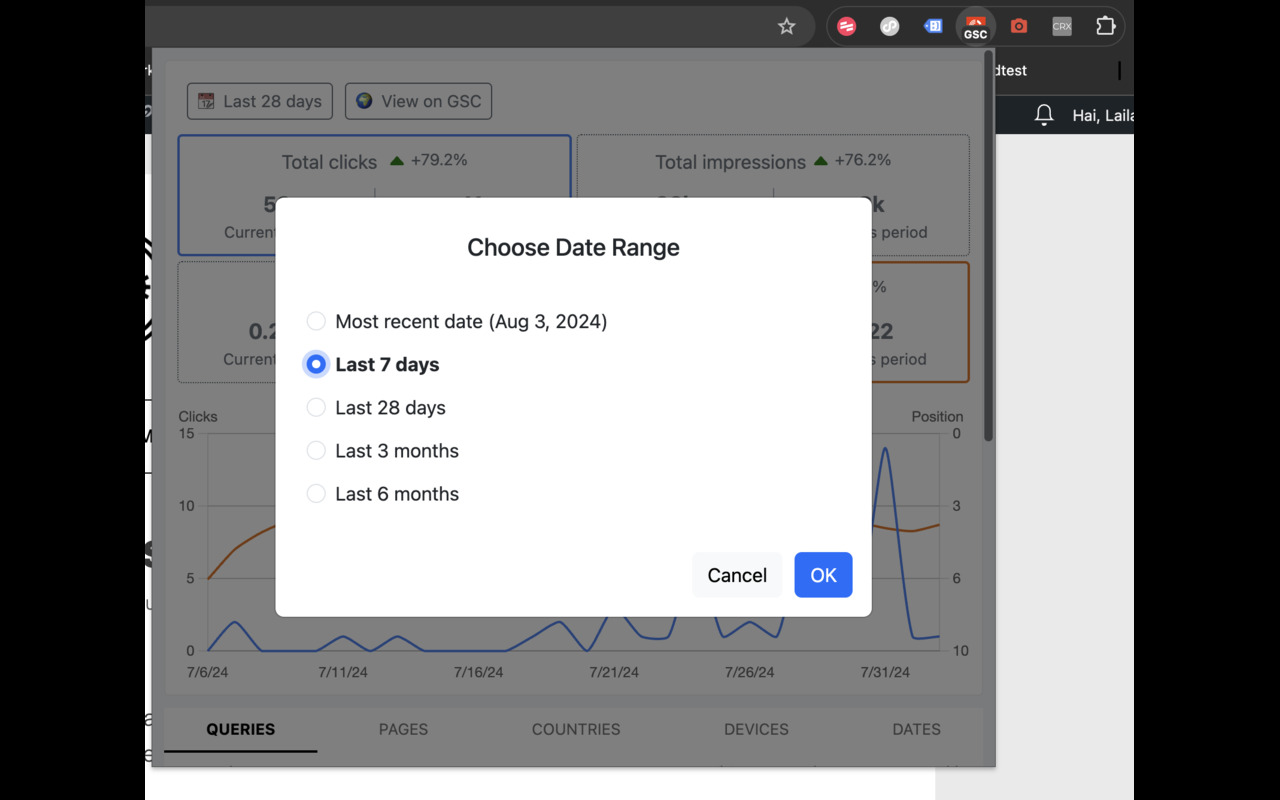Open the pink extension icon in toolbar
Viewport: 1280px width, 800px height.
[846, 26]
